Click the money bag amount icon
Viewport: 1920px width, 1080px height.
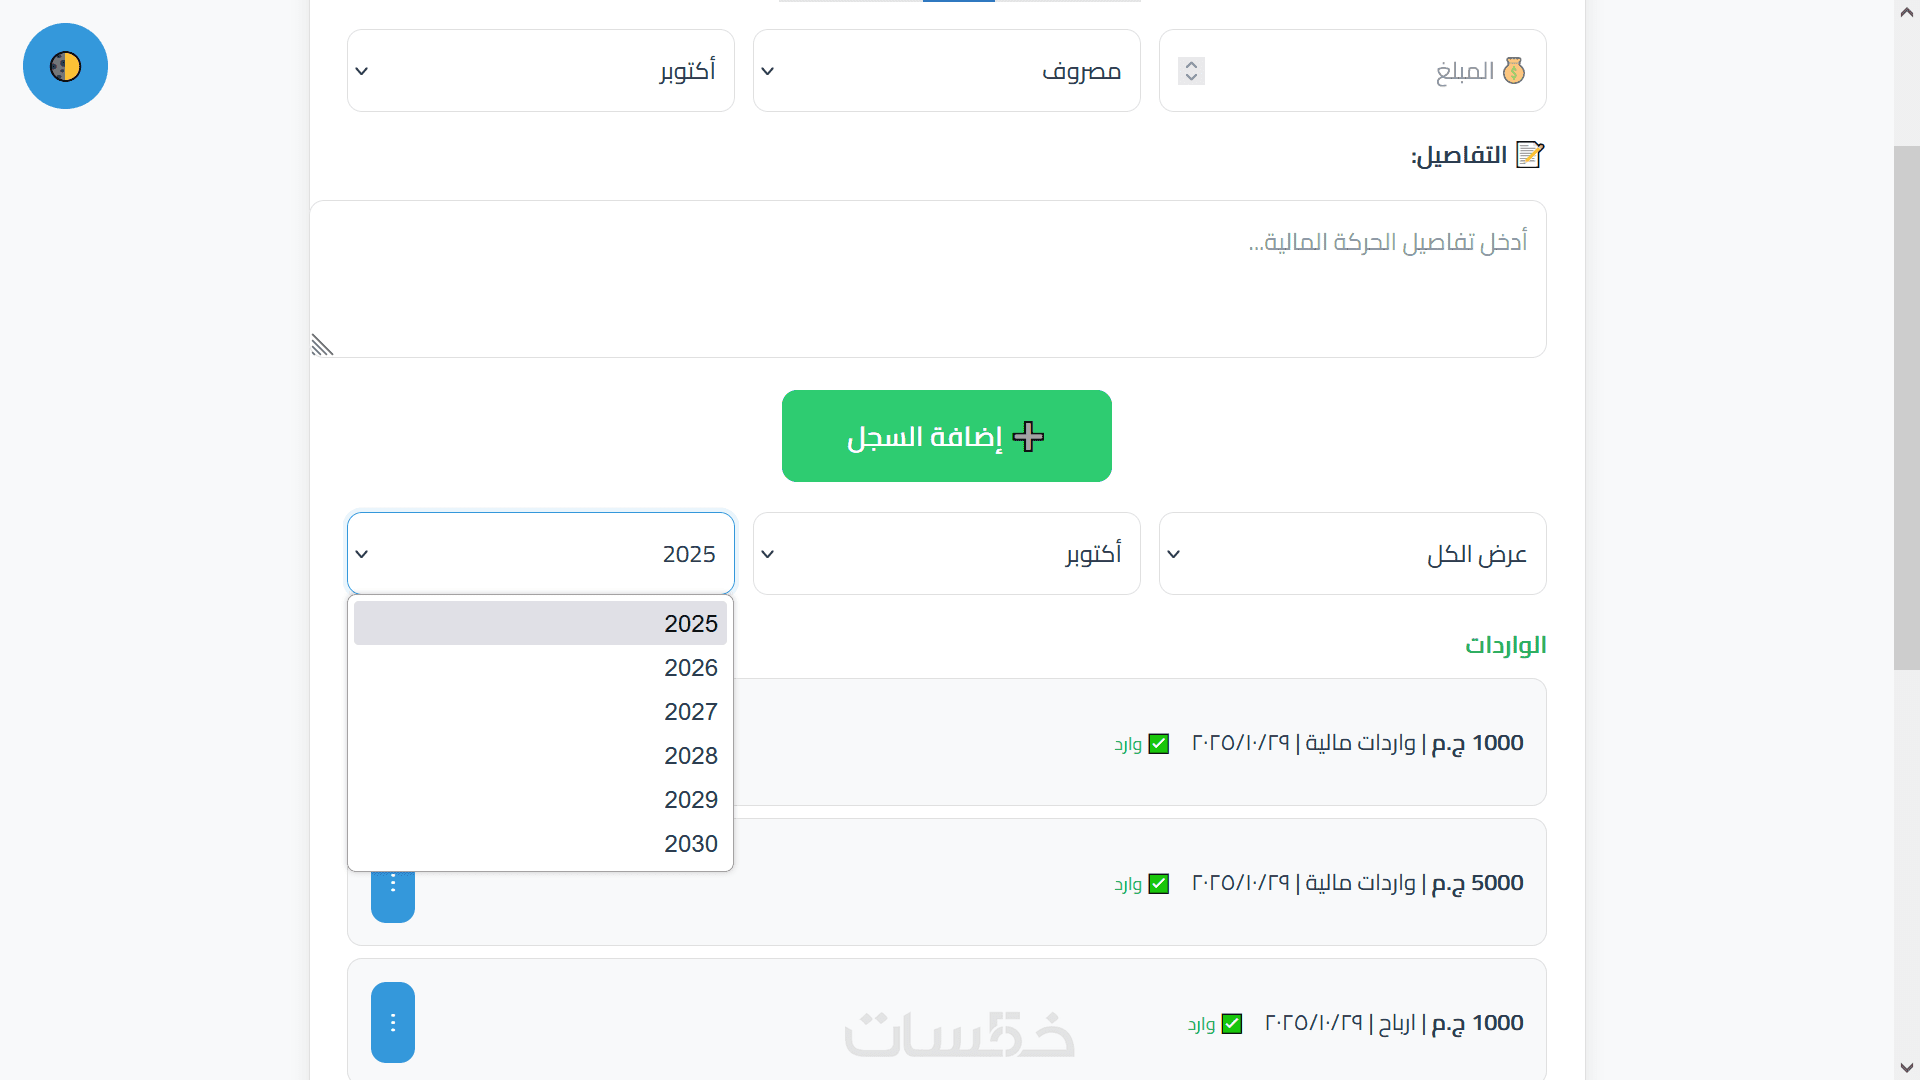pos(1514,71)
